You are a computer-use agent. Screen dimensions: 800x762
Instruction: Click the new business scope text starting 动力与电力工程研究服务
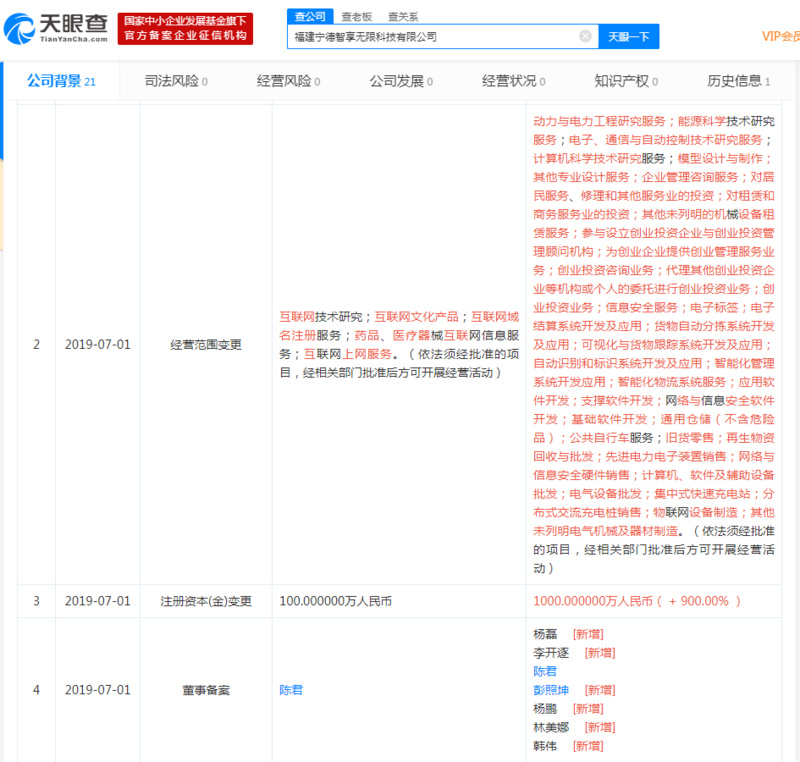pos(654,345)
